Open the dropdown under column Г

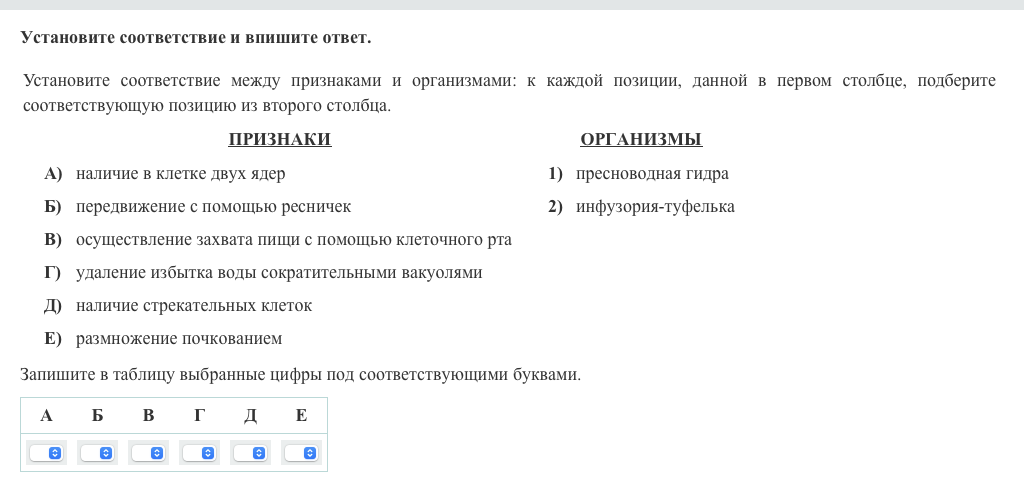(x=199, y=453)
